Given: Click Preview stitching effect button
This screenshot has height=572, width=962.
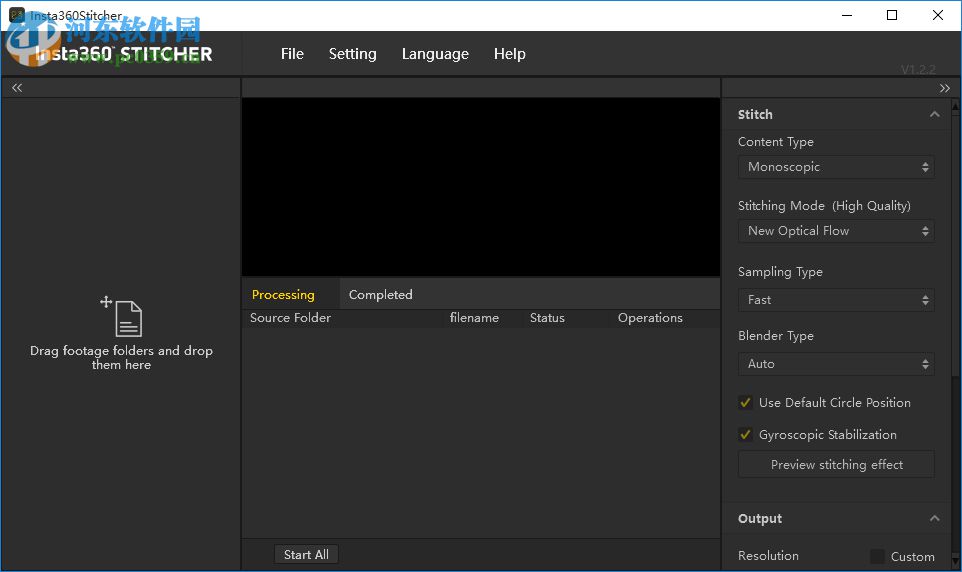Looking at the screenshot, I should 836,465.
